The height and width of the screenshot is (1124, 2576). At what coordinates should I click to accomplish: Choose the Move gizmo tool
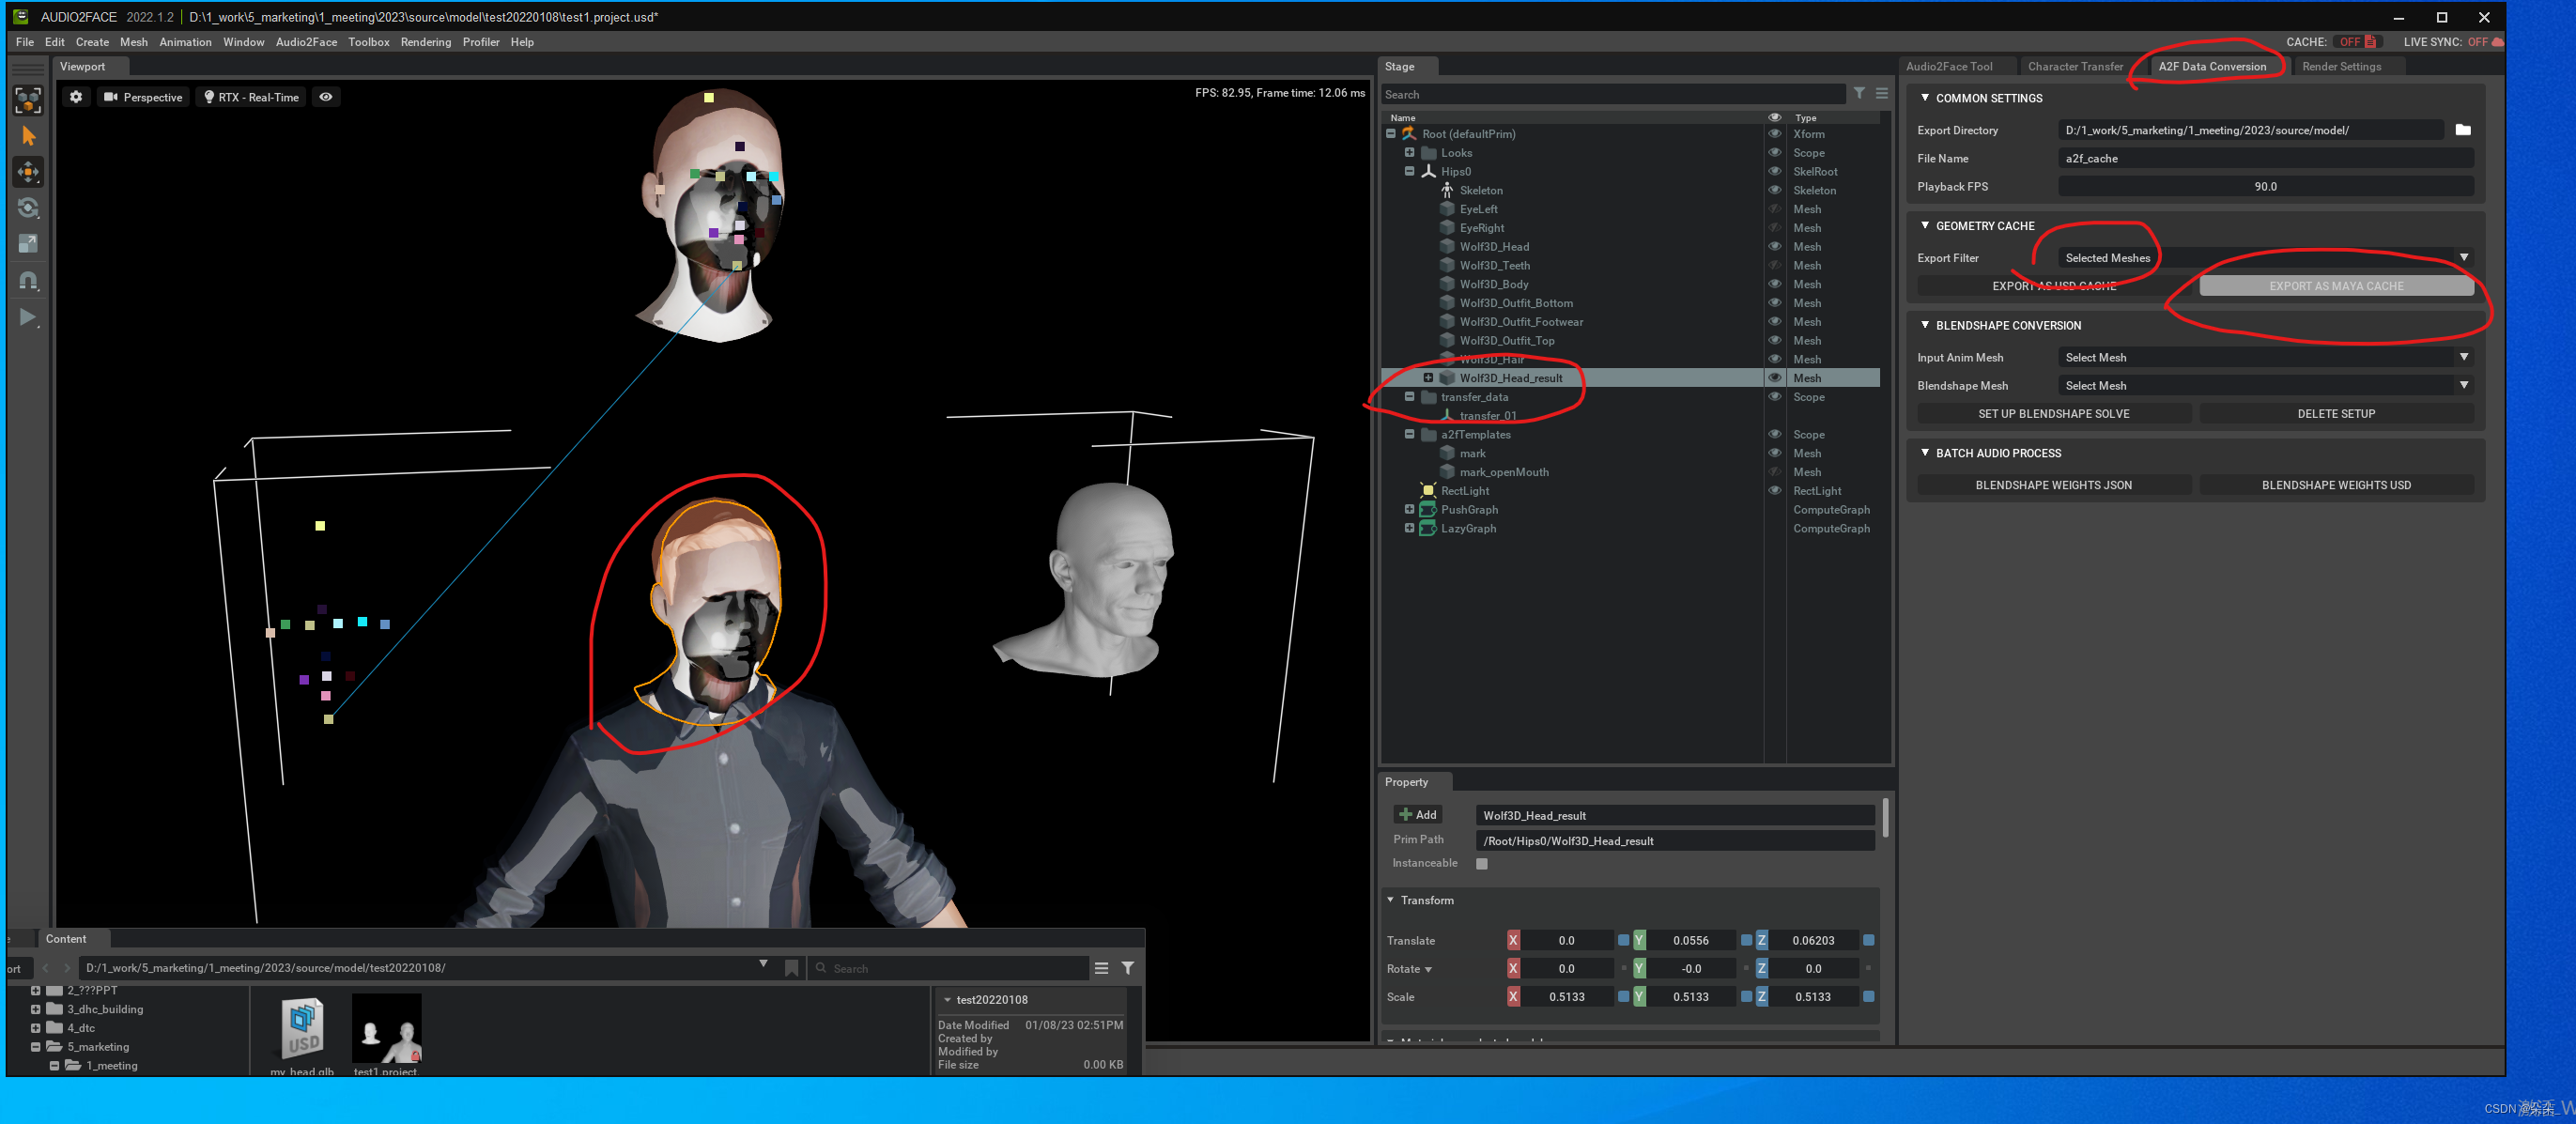click(x=28, y=172)
